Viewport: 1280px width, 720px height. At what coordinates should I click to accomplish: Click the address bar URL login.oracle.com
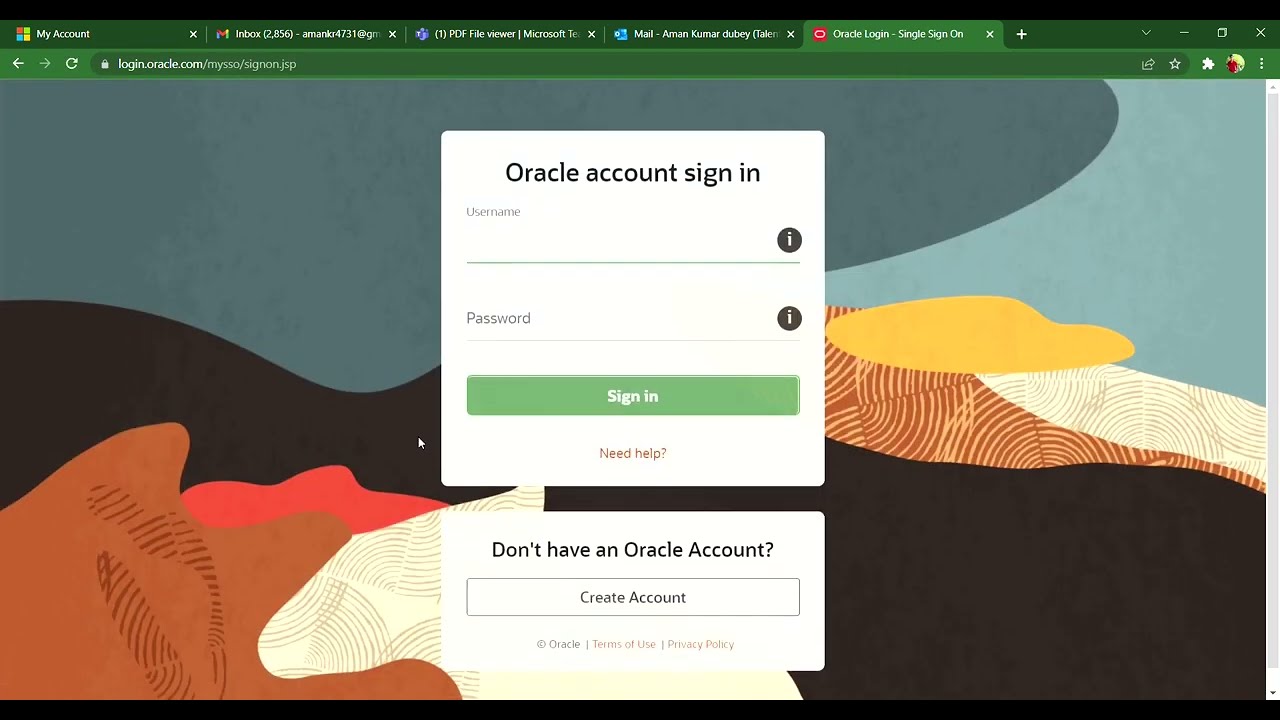tap(207, 64)
